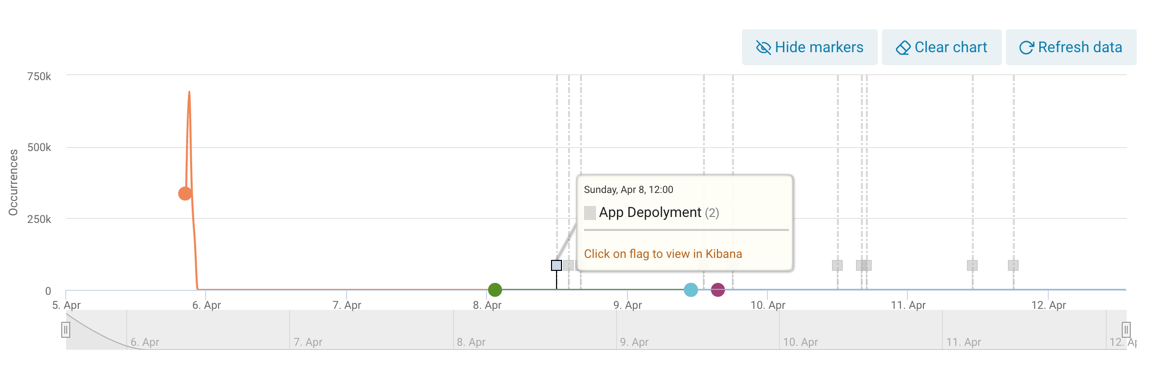Click the '7. Apr' axis label

pos(347,305)
